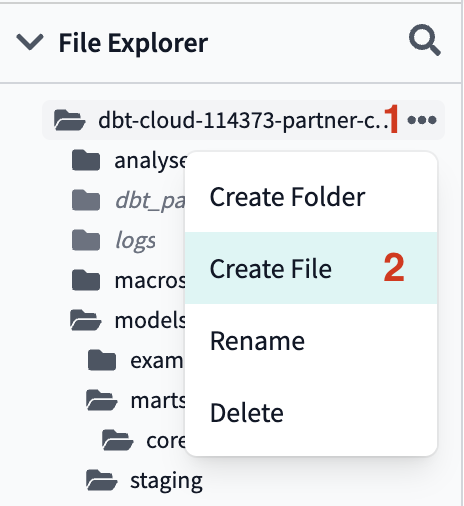Expand the example folder icon under models
Image resolution: width=464 pixels, height=506 pixels.
(x=102, y=360)
